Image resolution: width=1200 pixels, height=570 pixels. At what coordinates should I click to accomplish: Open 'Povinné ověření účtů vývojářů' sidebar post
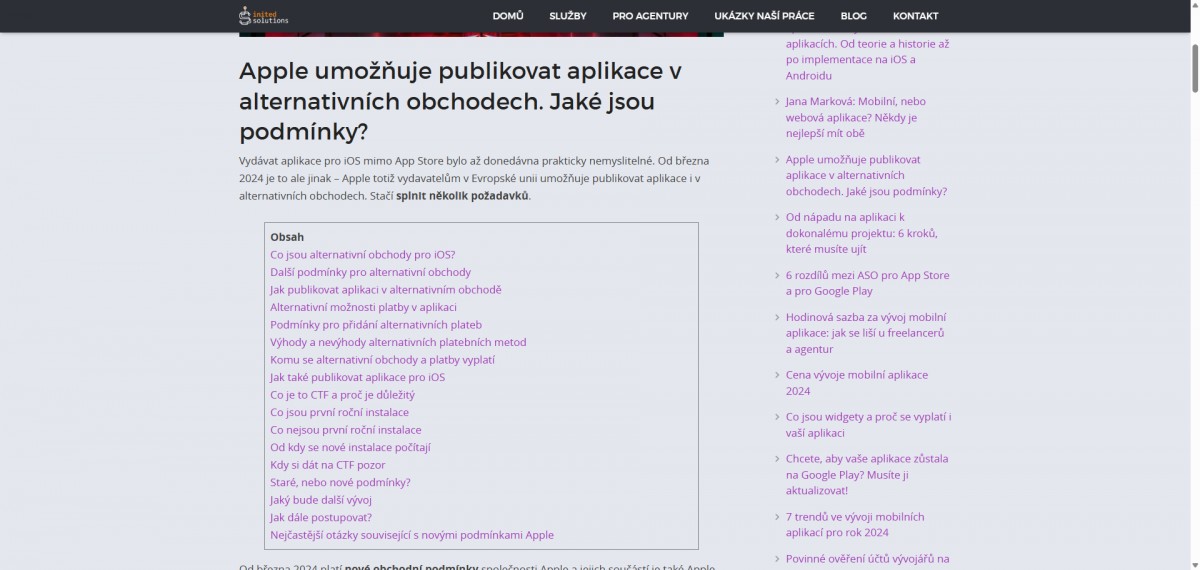[x=868, y=560]
